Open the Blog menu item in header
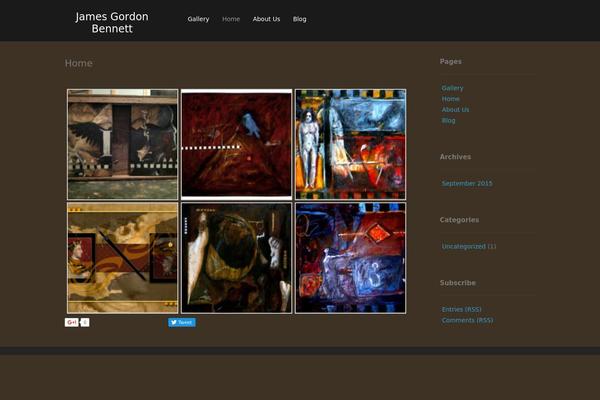Viewport: 600px width, 400px height. coord(300,19)
